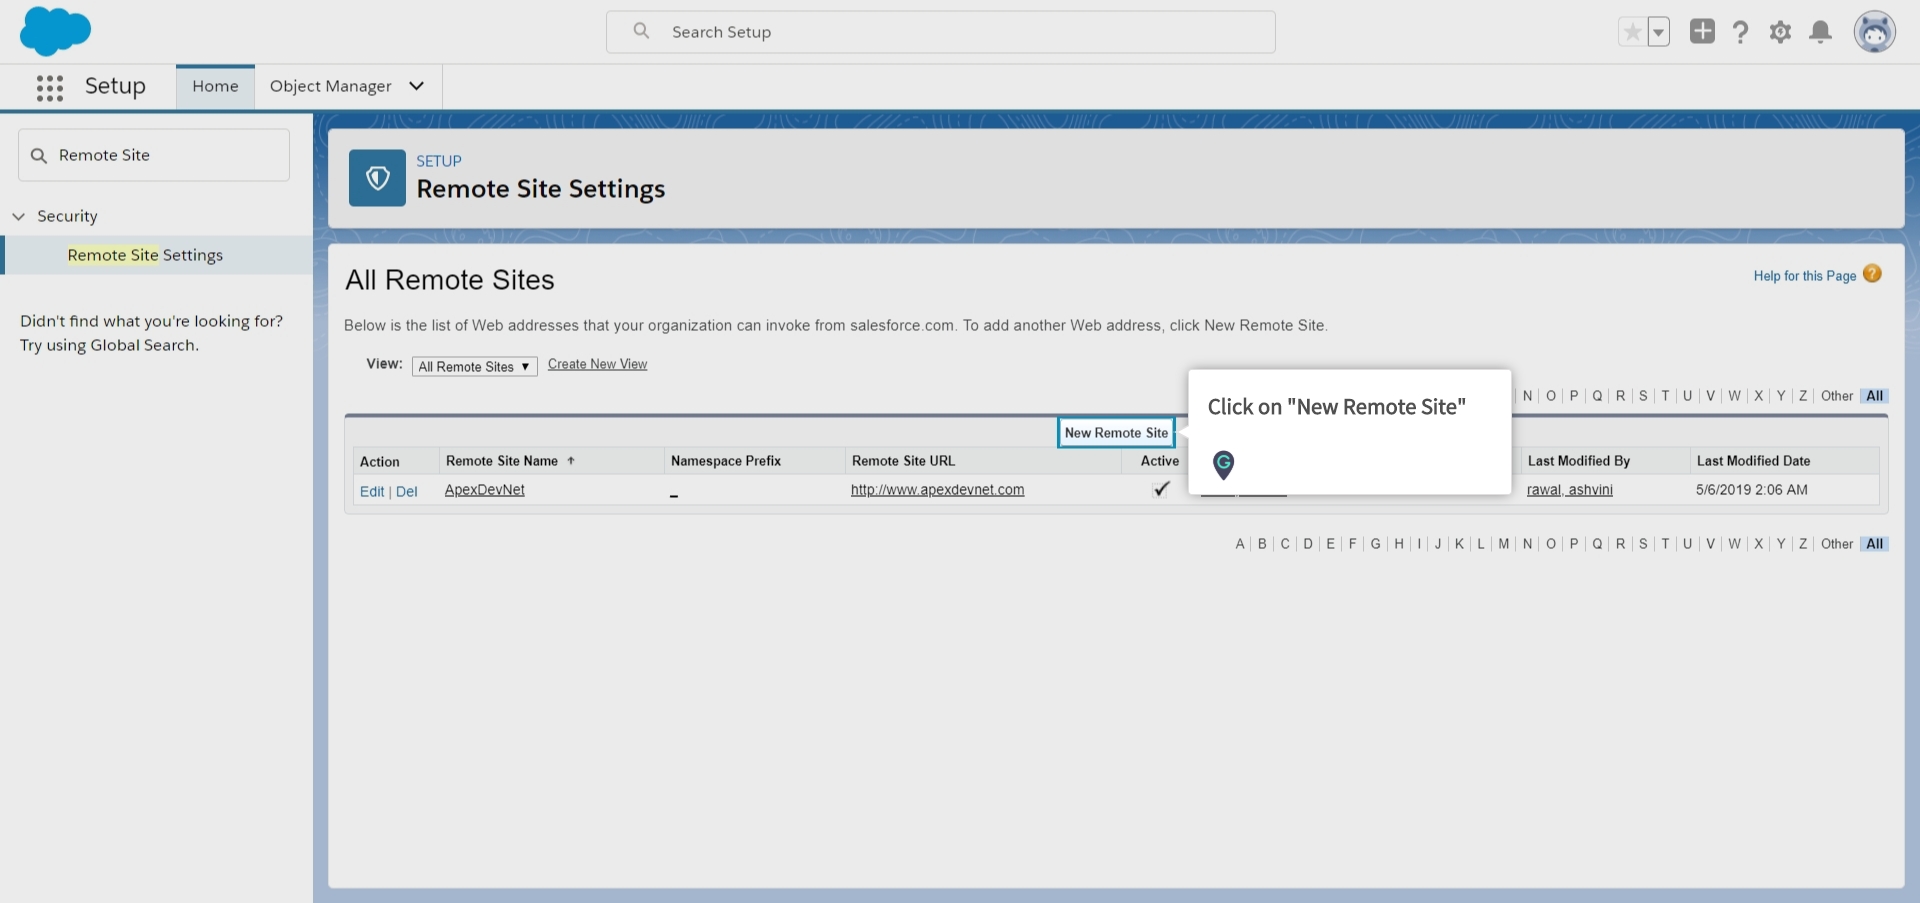Click the Search Setup magnifier icon
The width and height of the screenshot is (1920, 903).
coord(641,31)
